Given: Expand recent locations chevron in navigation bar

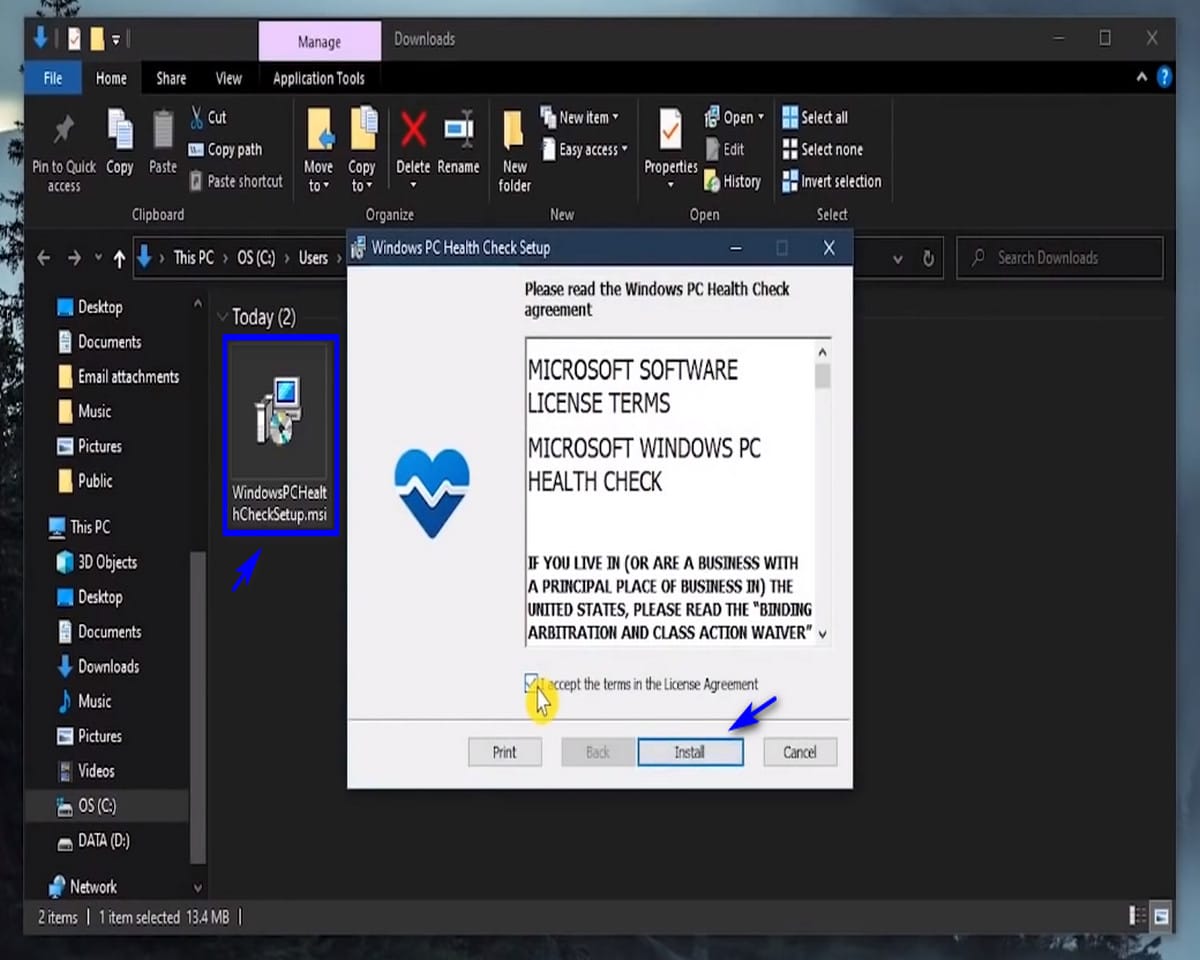Looking at the screenshot, I should click(x=98, y=258).
